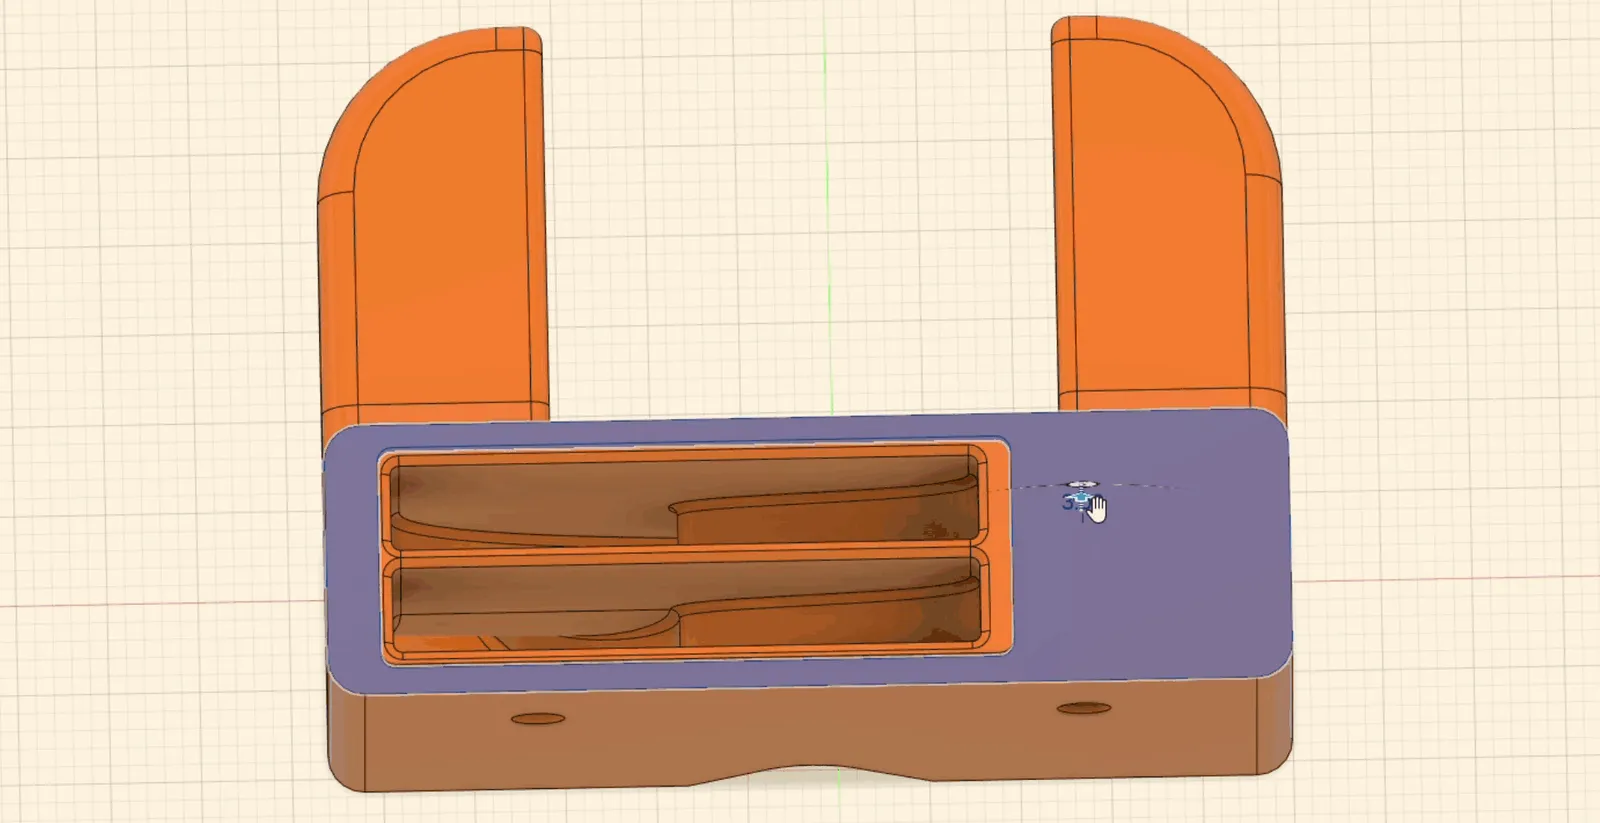Click the blue extrude distance arrow manipulator

pos(1080,495)
